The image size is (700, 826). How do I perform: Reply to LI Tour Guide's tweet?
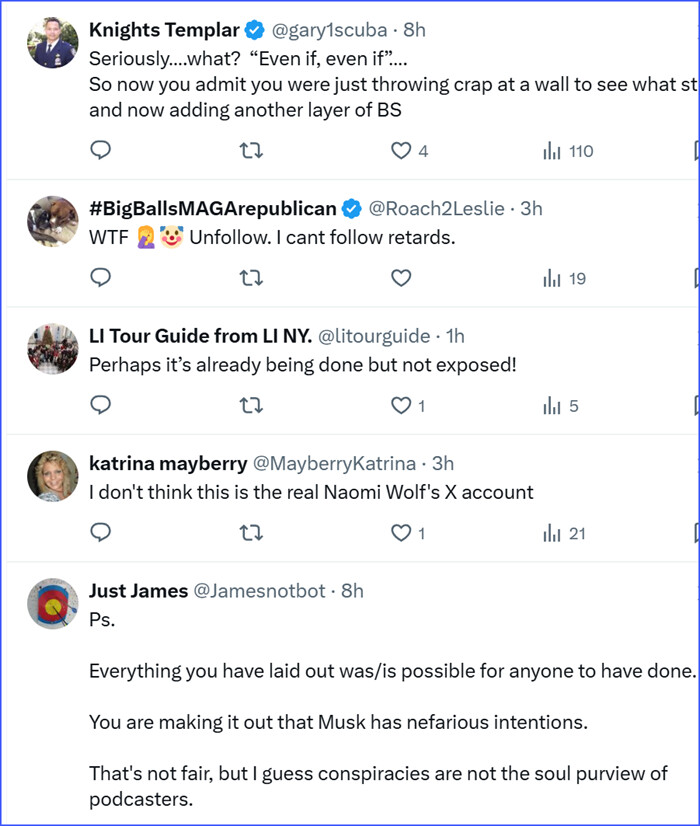(101, 406)
